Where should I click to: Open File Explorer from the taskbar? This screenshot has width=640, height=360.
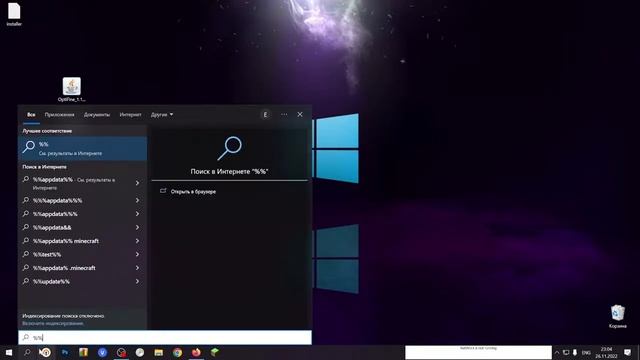(x=159, y=352)
